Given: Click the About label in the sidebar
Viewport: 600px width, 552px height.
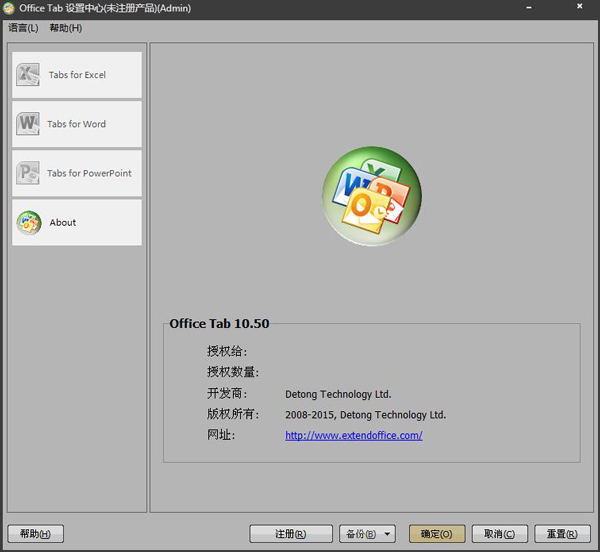Looking at the screenshot, I should [63, 222].
